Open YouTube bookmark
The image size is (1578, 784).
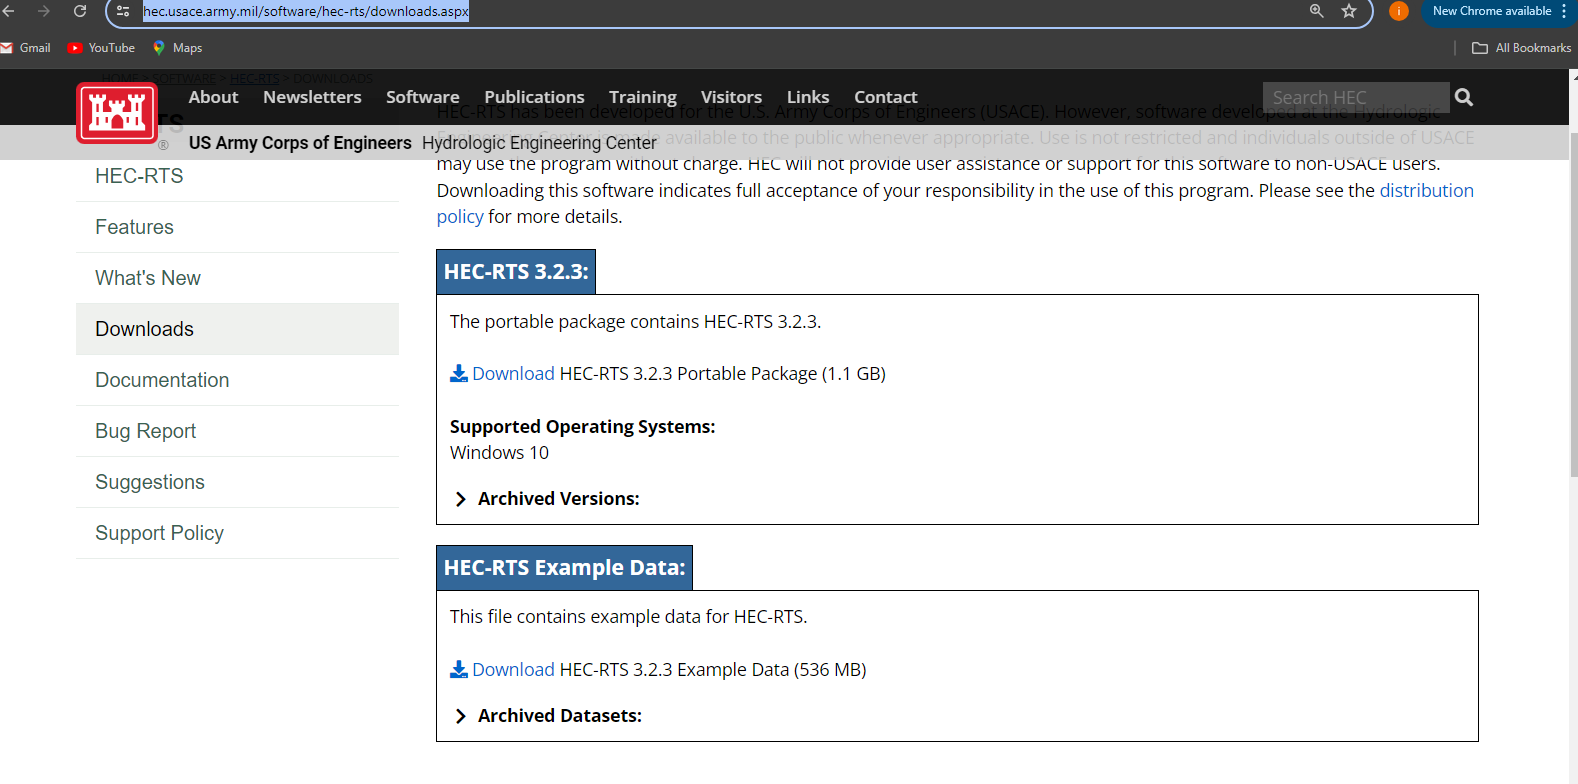point(101,48)
